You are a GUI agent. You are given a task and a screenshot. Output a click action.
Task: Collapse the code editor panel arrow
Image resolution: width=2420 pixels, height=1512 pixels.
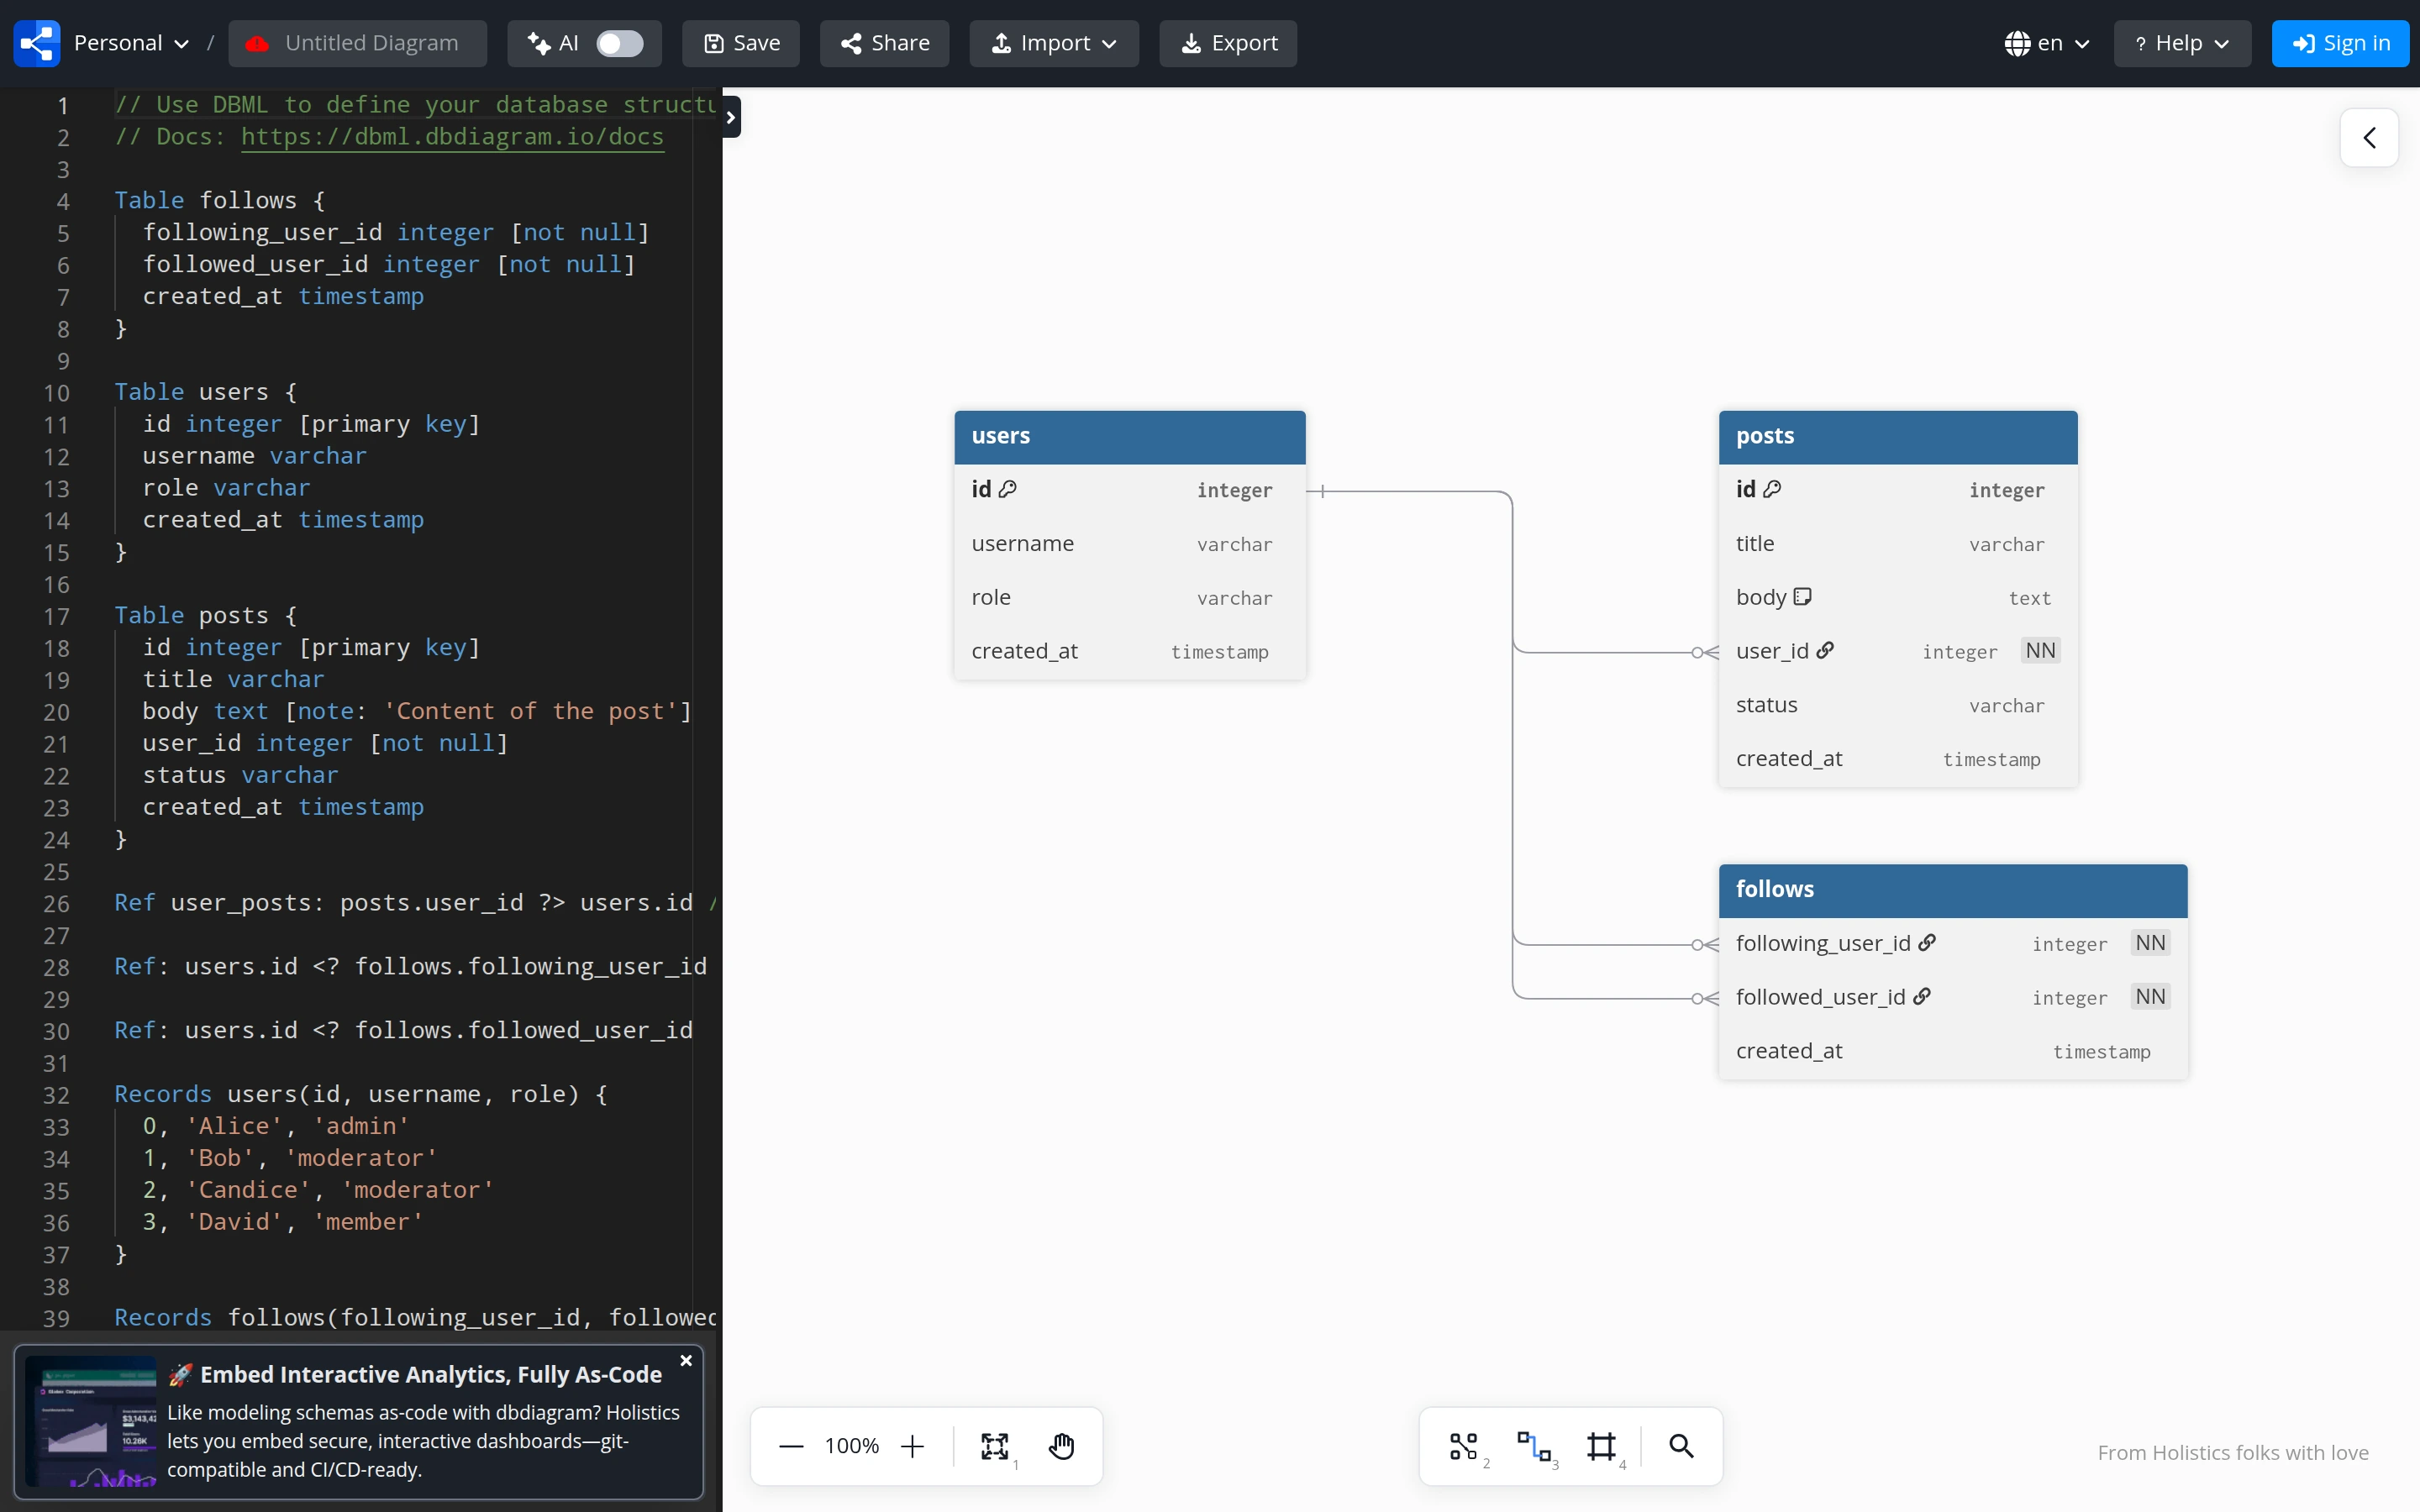[x=731, y=117]
